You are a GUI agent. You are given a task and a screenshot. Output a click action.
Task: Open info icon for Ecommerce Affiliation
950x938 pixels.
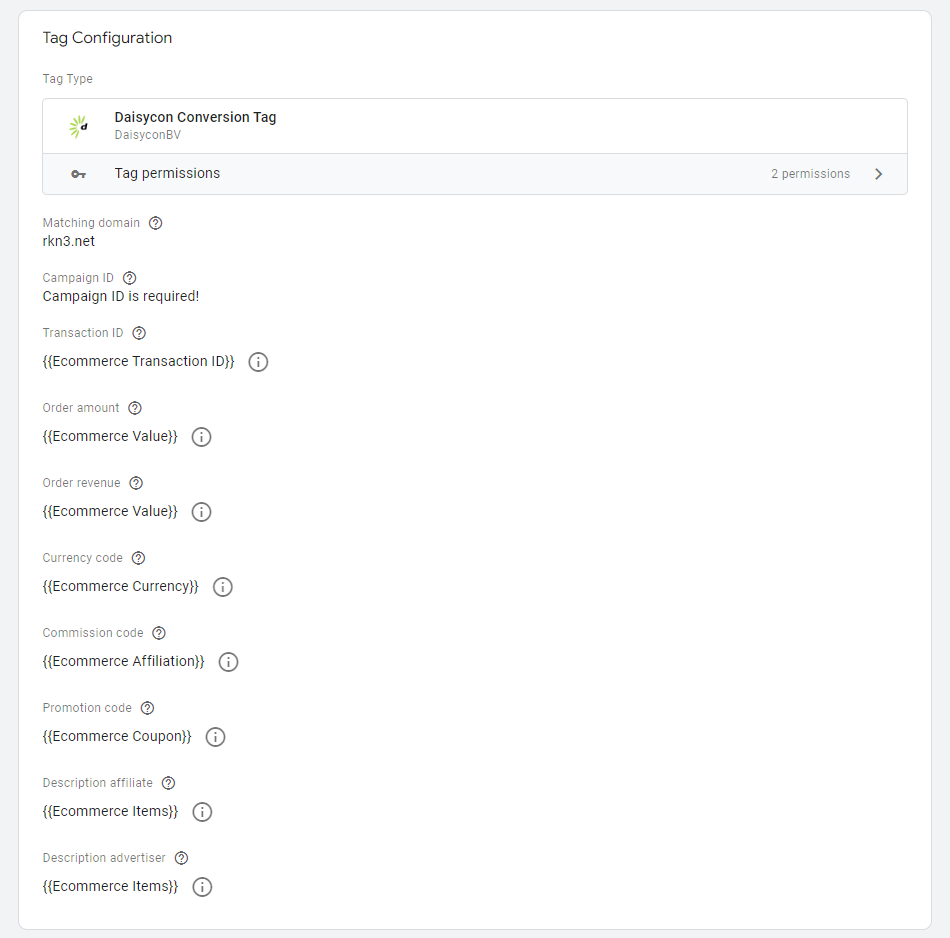[228, 662]
